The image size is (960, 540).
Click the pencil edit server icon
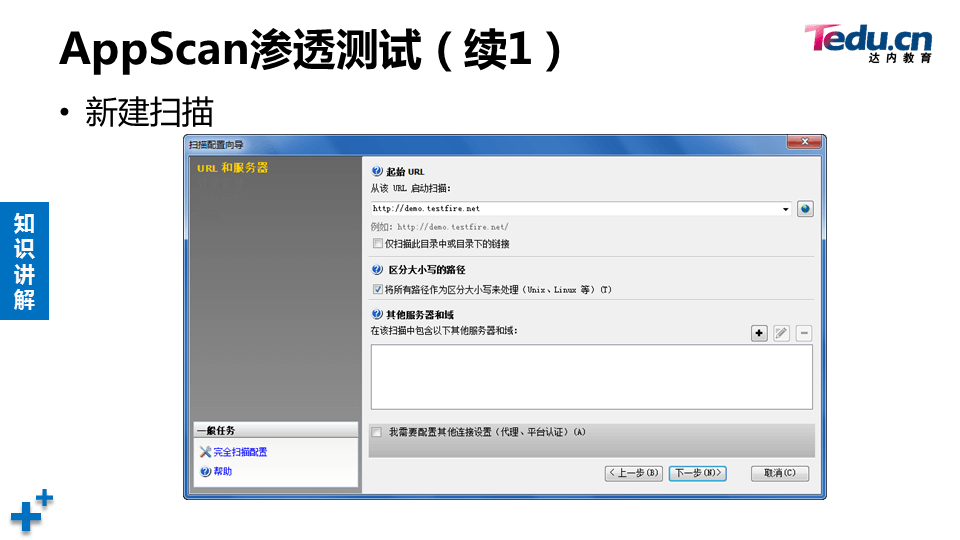(x=781, y=333)
